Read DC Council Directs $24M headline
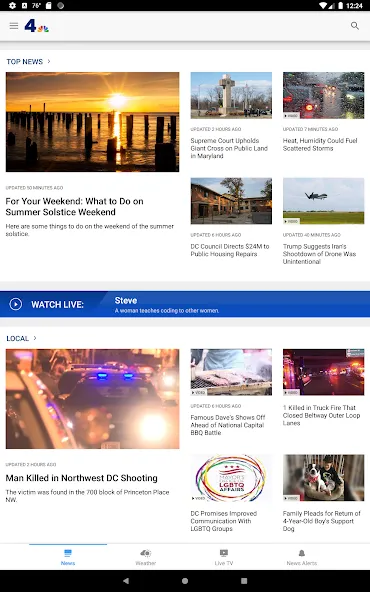370x592 pixels. point(230,250)
